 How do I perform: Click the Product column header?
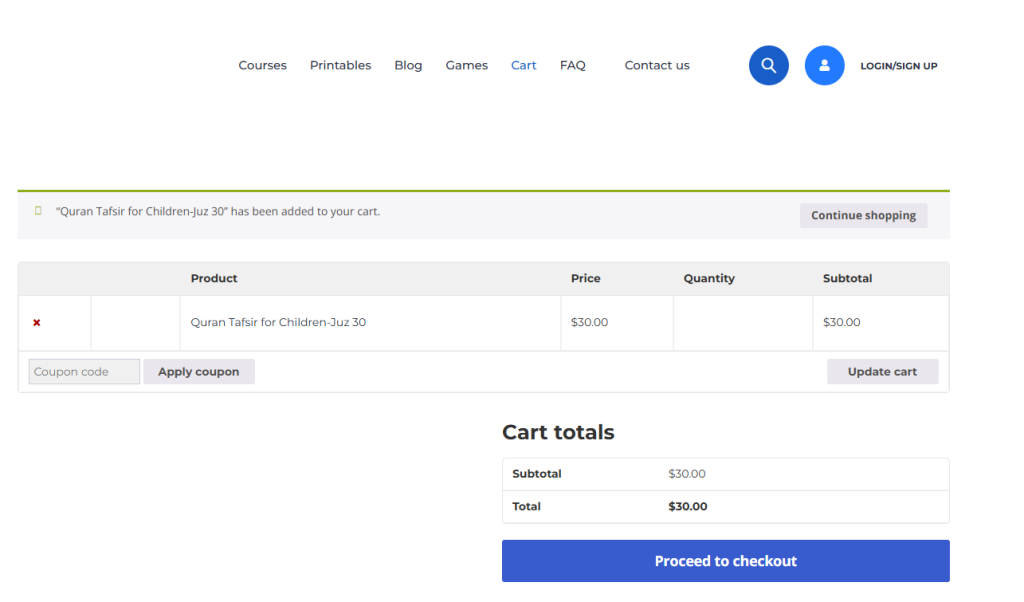pos(214,278)
